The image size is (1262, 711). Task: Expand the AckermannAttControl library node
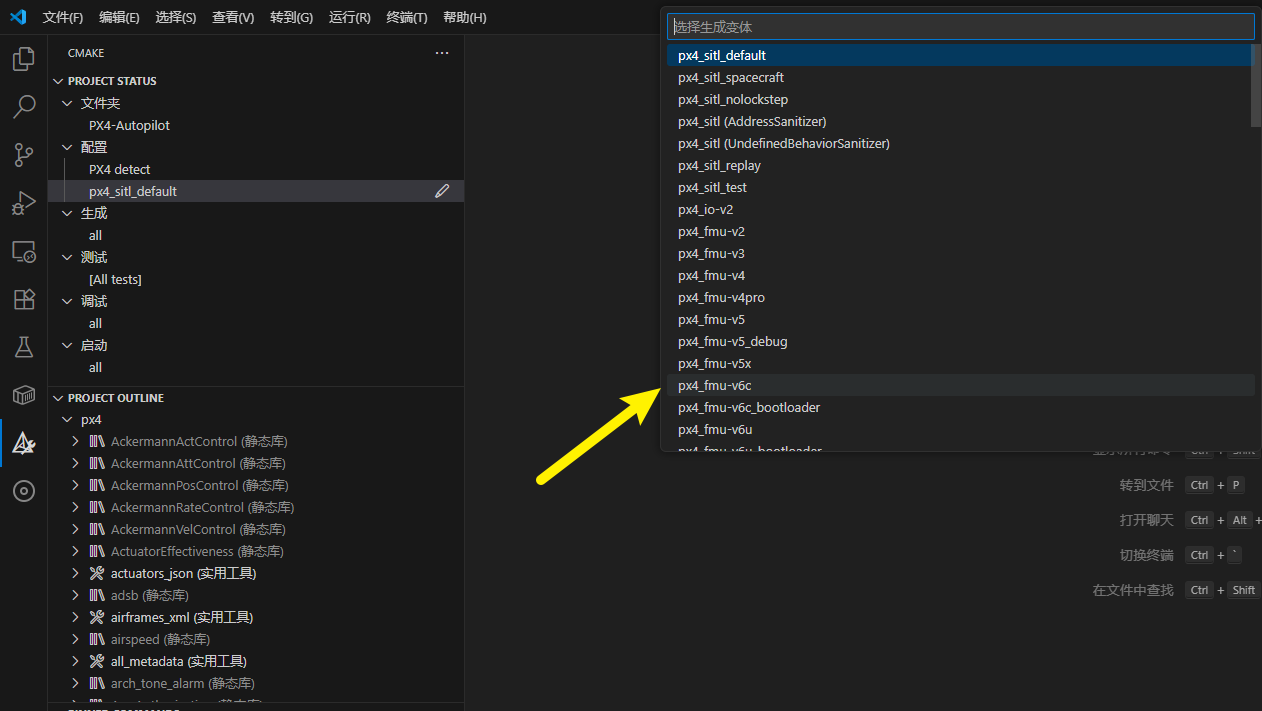pos(76,463)
